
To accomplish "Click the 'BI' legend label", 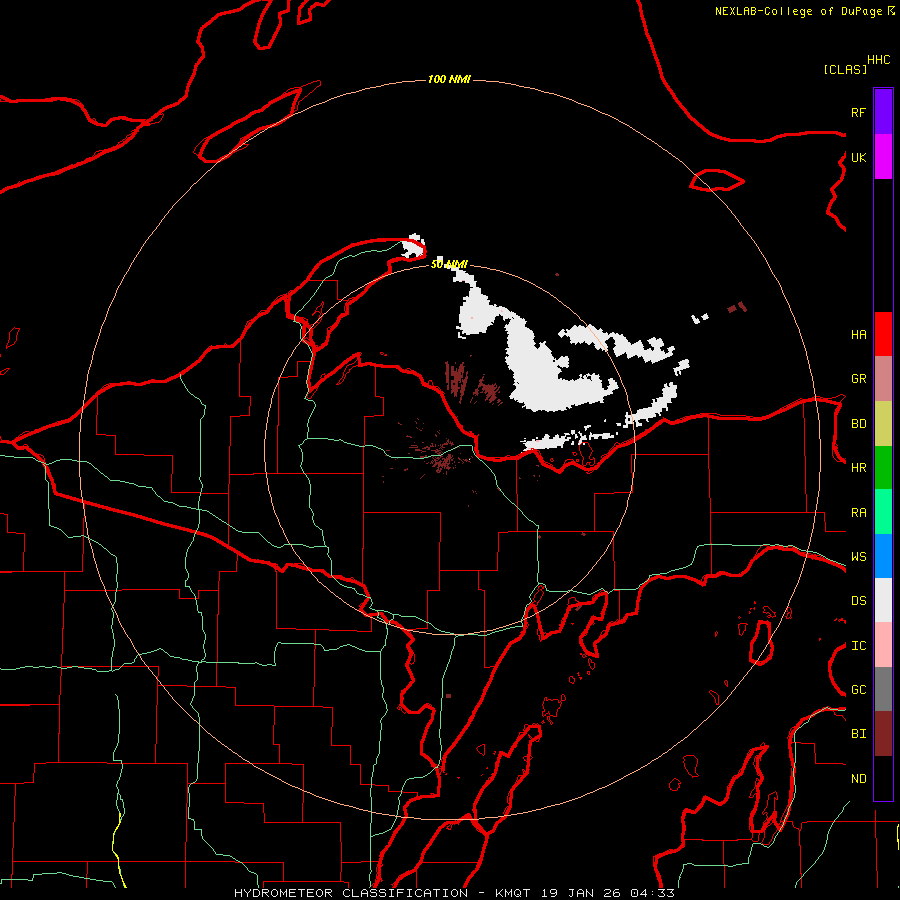I will tap(858, 734).
